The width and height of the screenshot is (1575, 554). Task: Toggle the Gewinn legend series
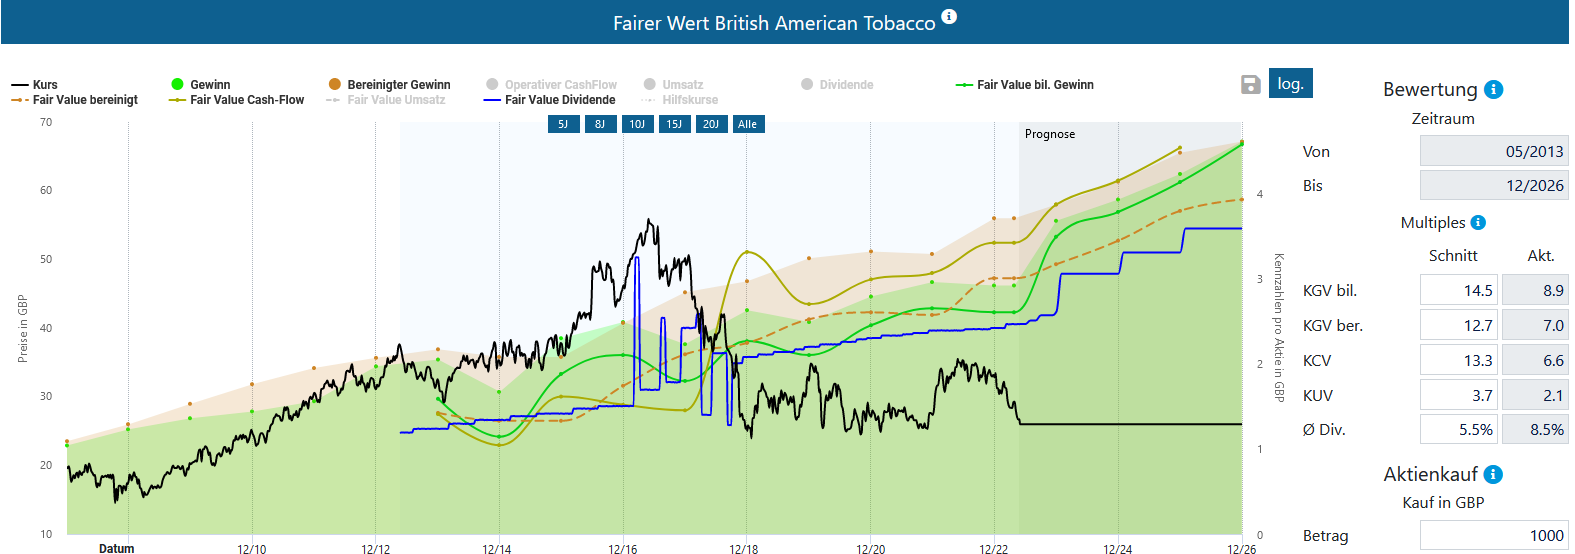pyautogui.click(x=201, y=85)
